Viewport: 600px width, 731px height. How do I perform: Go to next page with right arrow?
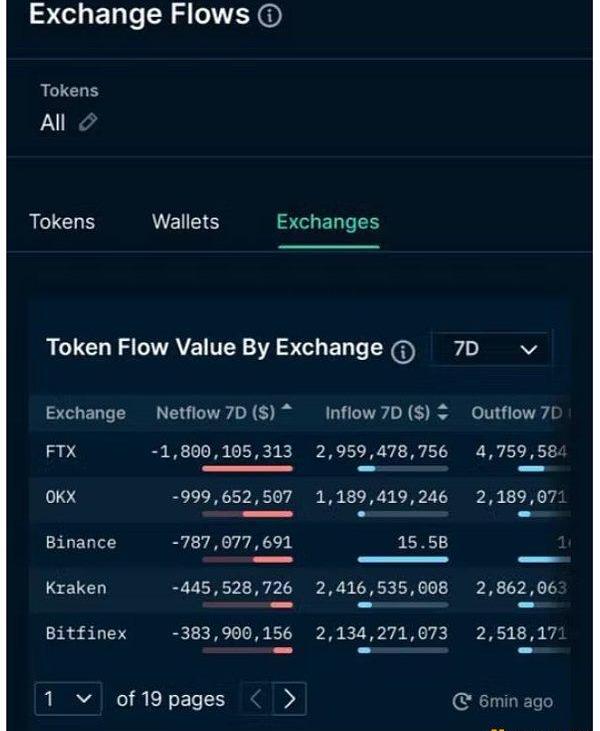(291, 698)
